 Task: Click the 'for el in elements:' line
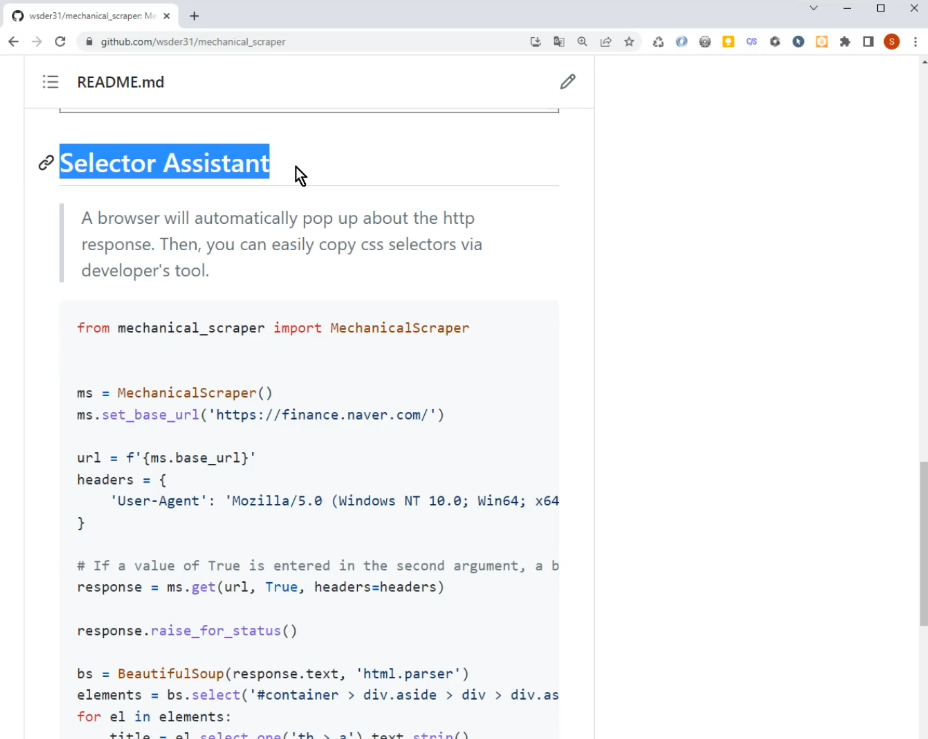[x=154, y=717]
